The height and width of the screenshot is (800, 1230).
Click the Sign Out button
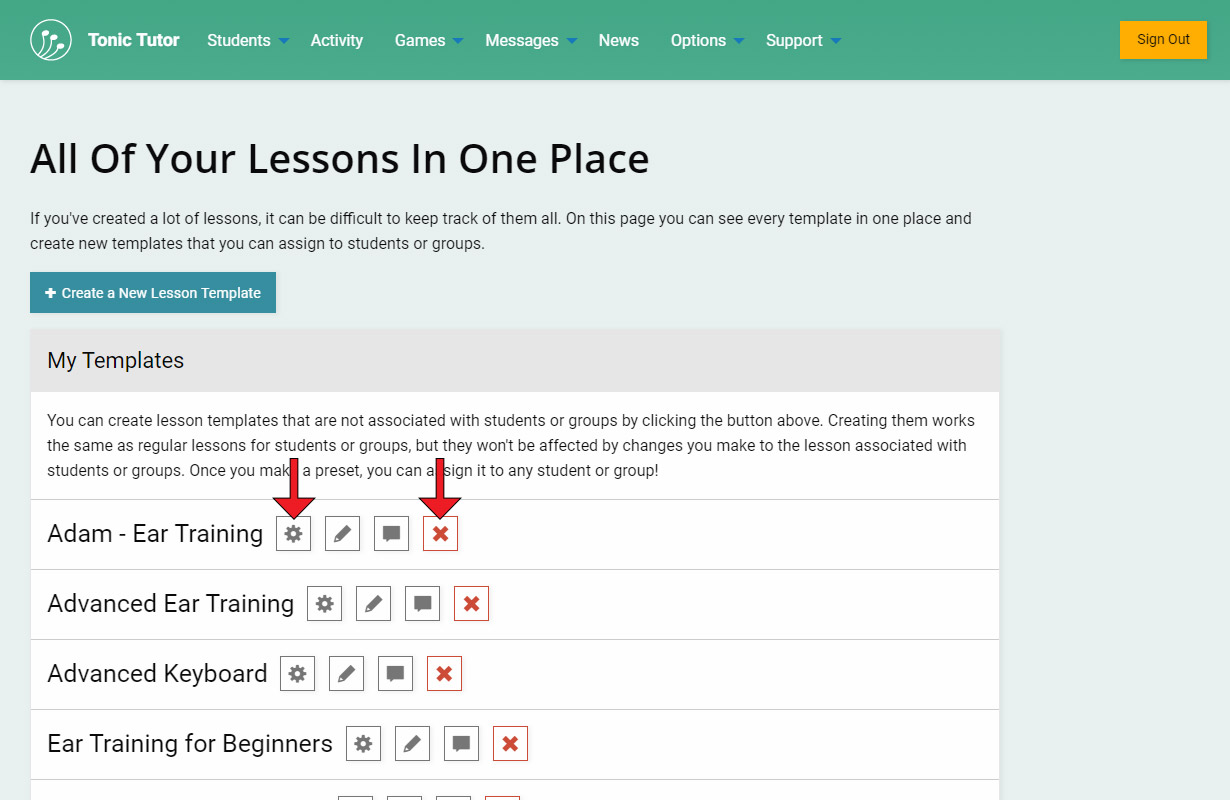pyautogui.click(x=1163, y=40)
